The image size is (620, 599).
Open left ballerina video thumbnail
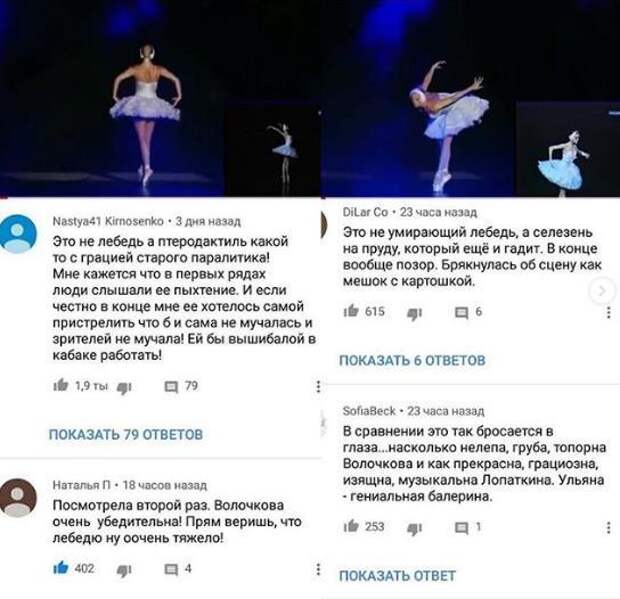tap(160, 98)
